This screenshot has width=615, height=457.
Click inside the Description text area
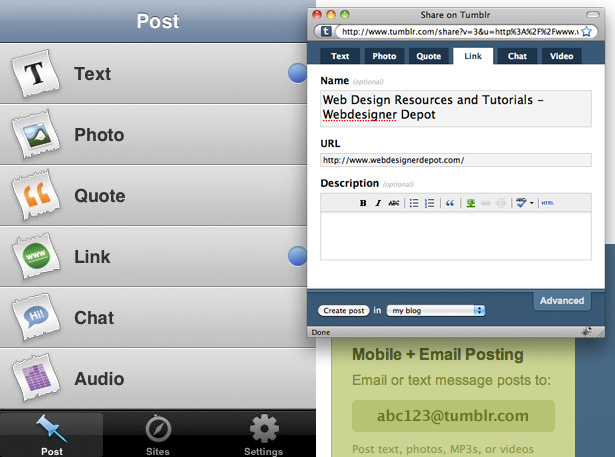pyautogui.click(x=456, y=236)
